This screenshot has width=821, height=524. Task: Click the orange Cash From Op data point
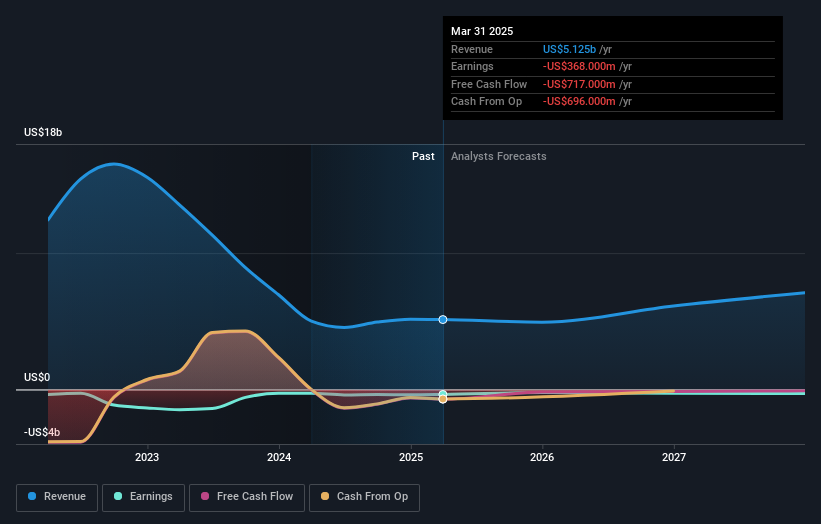tap(443, 399)
